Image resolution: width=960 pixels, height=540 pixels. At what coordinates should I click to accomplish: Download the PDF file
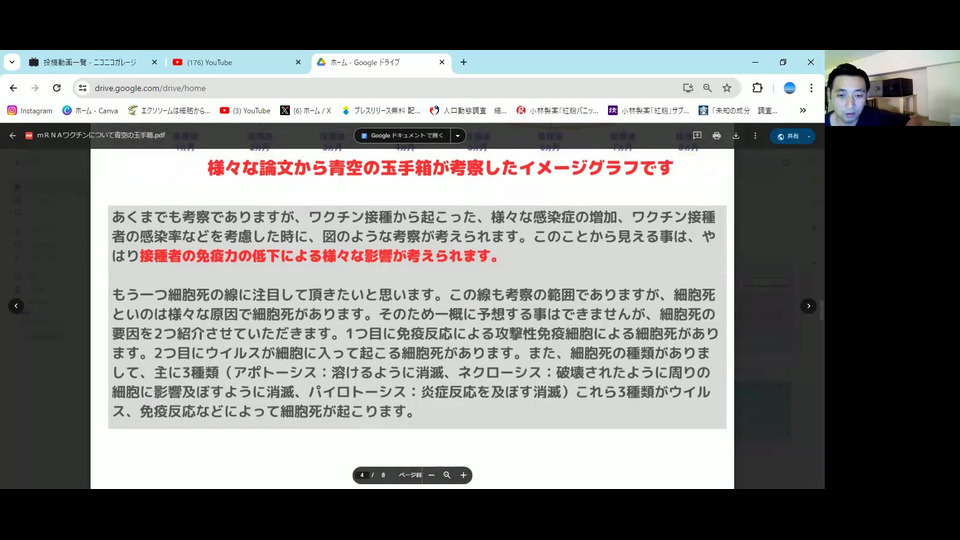[x=736, y=135]
